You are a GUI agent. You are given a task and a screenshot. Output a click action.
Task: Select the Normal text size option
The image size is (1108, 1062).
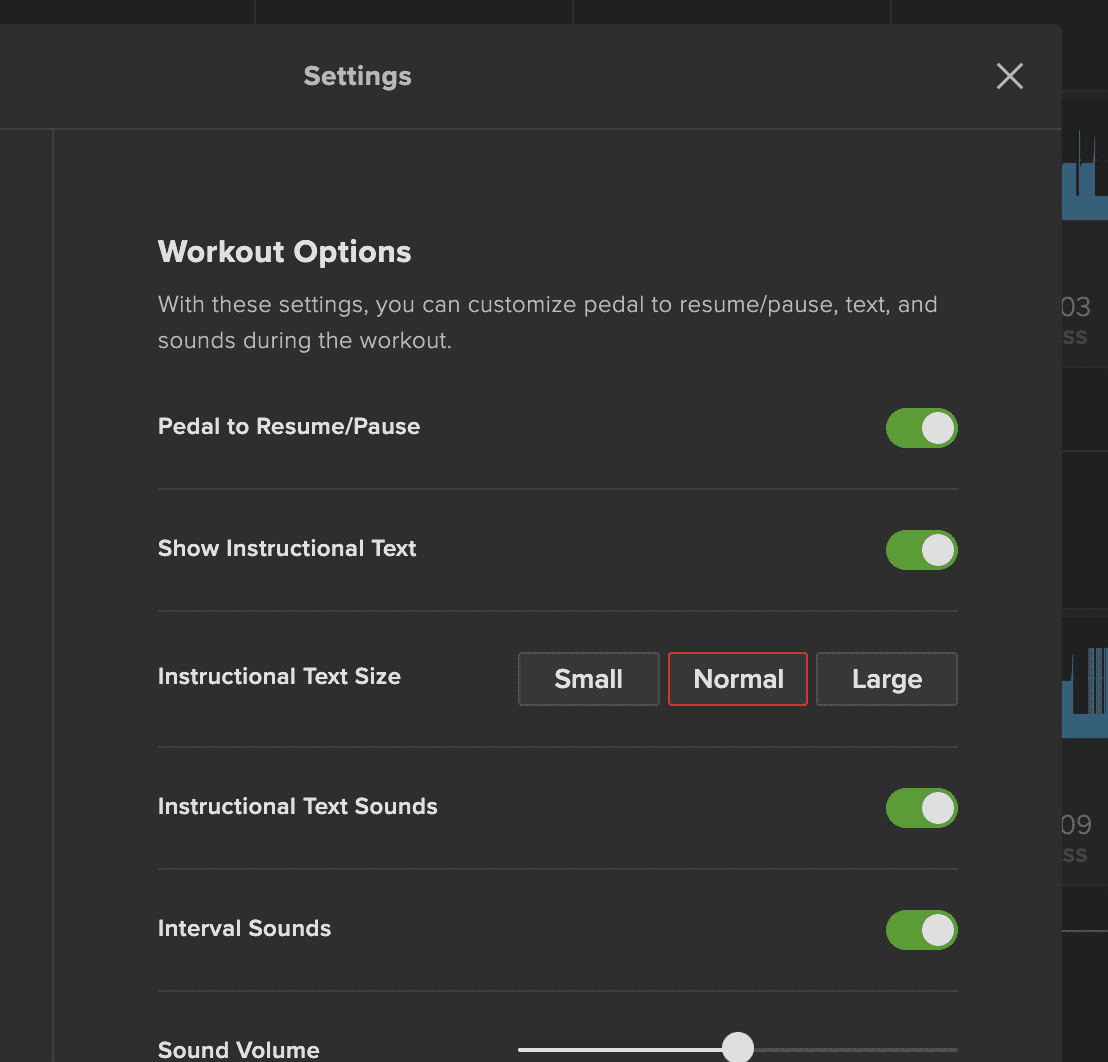coord(738,679)
